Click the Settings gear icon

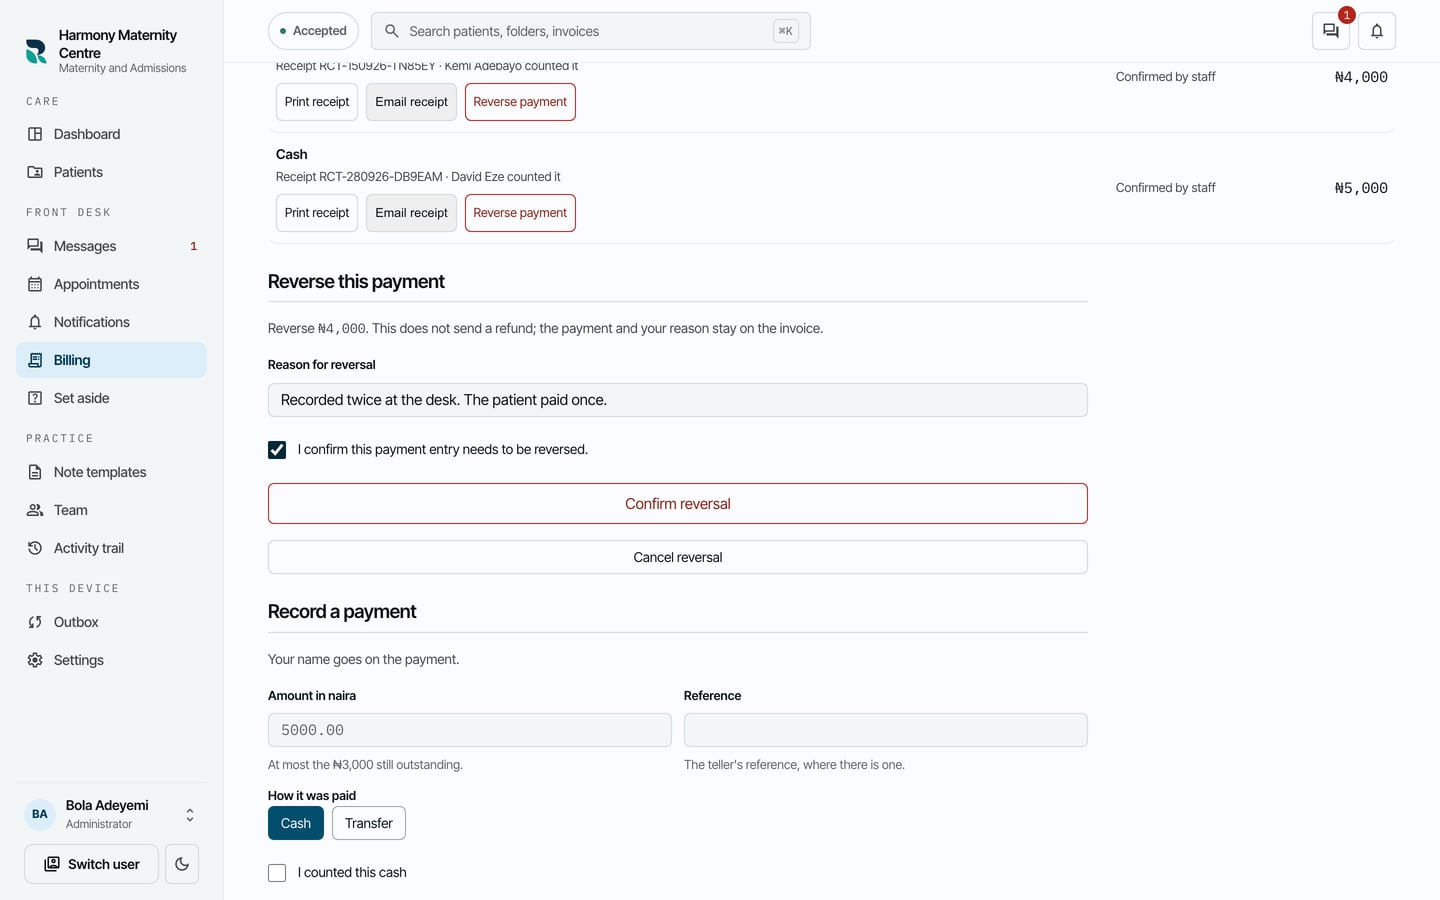35,660
